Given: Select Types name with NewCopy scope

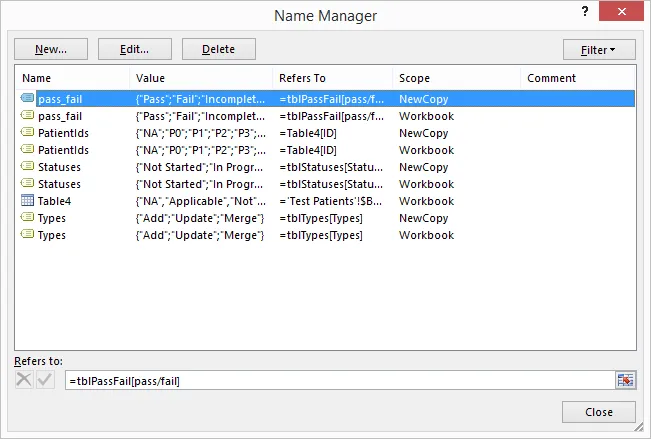Looking at the screenshot, I should (52, 218).
